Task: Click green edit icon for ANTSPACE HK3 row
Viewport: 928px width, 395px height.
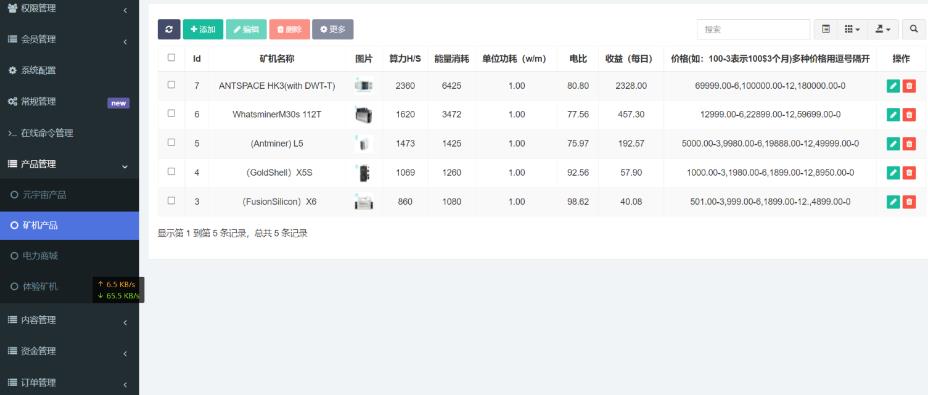Action: 893,86
